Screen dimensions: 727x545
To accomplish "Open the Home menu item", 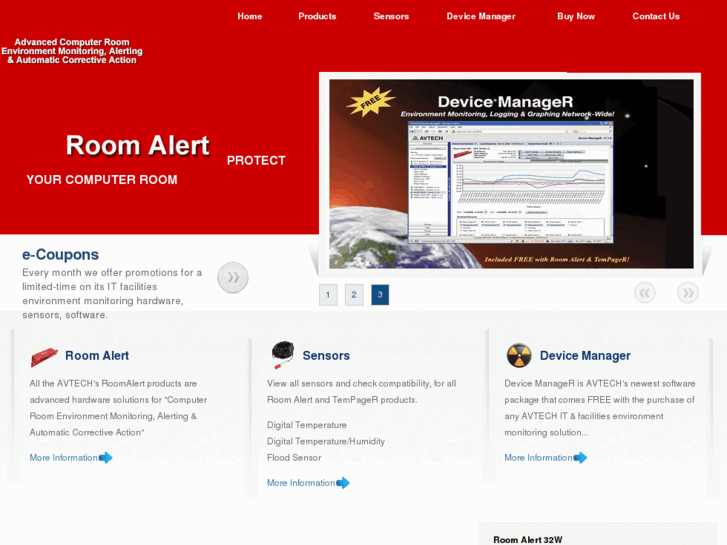I will point(249,16).
